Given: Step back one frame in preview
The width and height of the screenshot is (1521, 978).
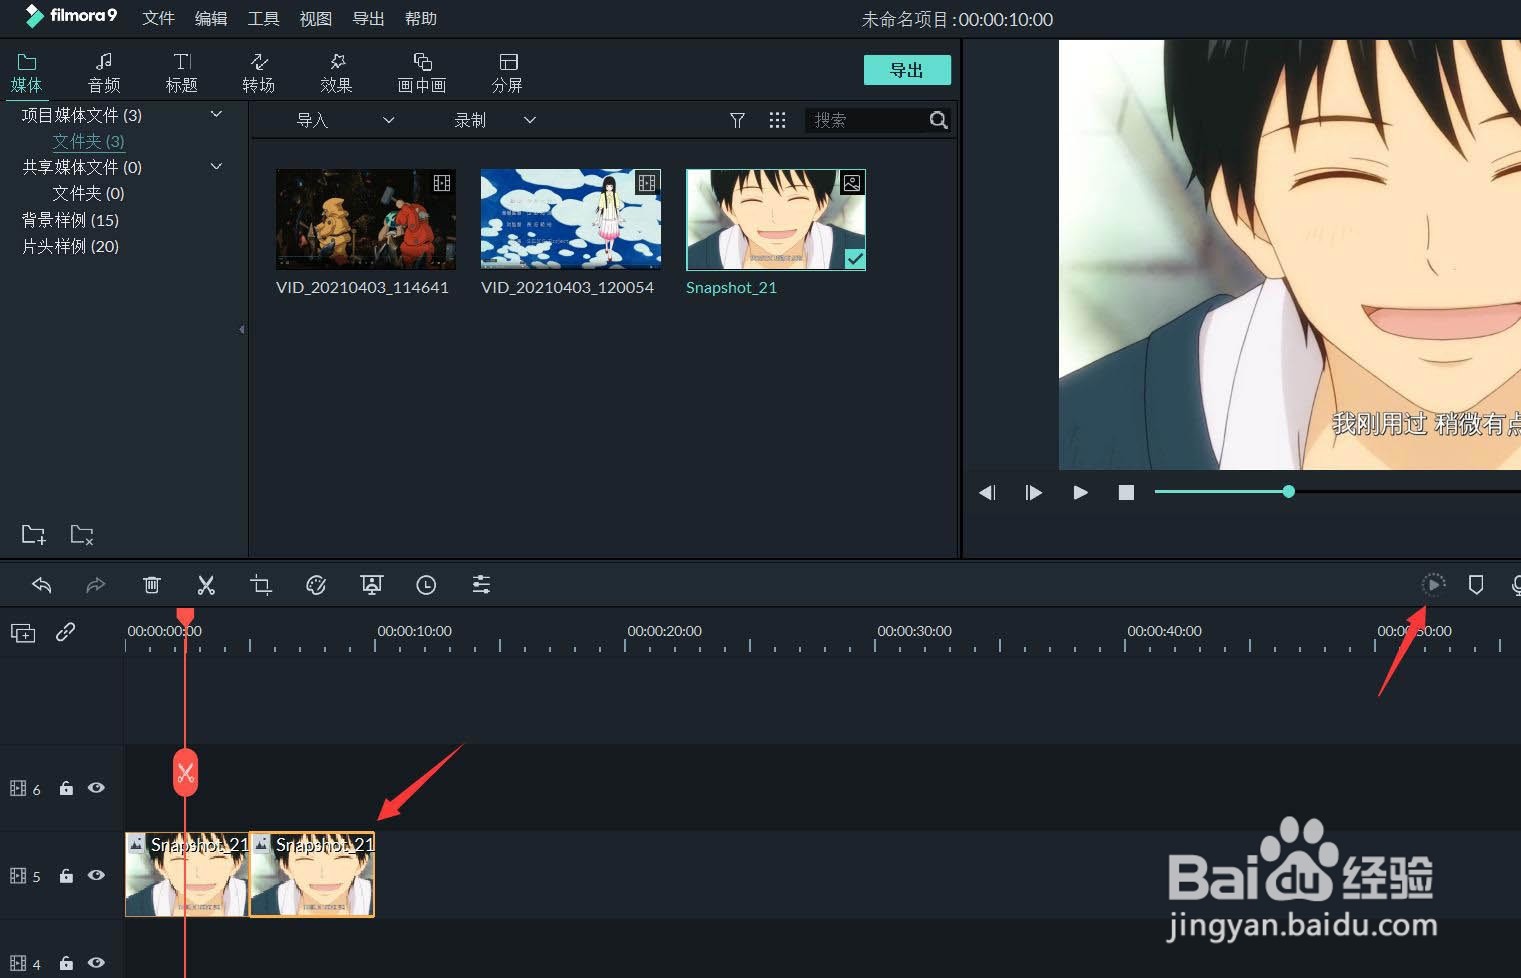Looking at the screenshot, I should click(x=987, y=492).
